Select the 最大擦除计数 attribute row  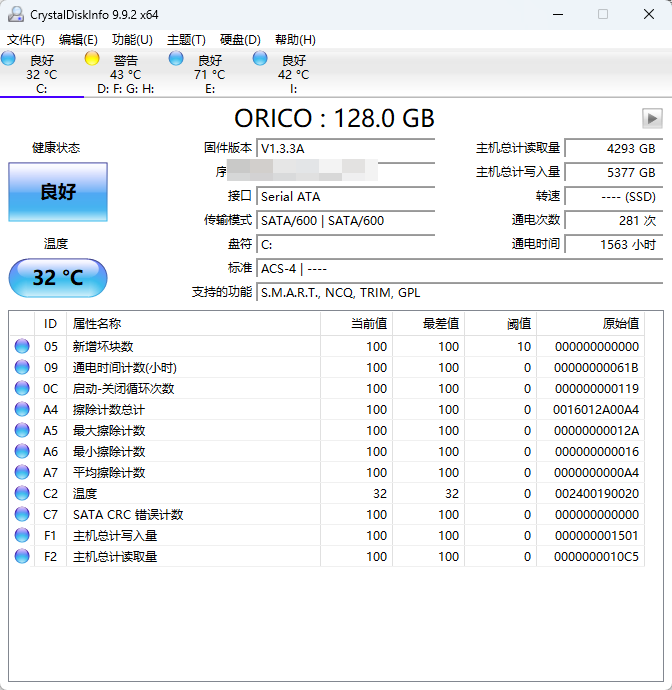(327, 430)
